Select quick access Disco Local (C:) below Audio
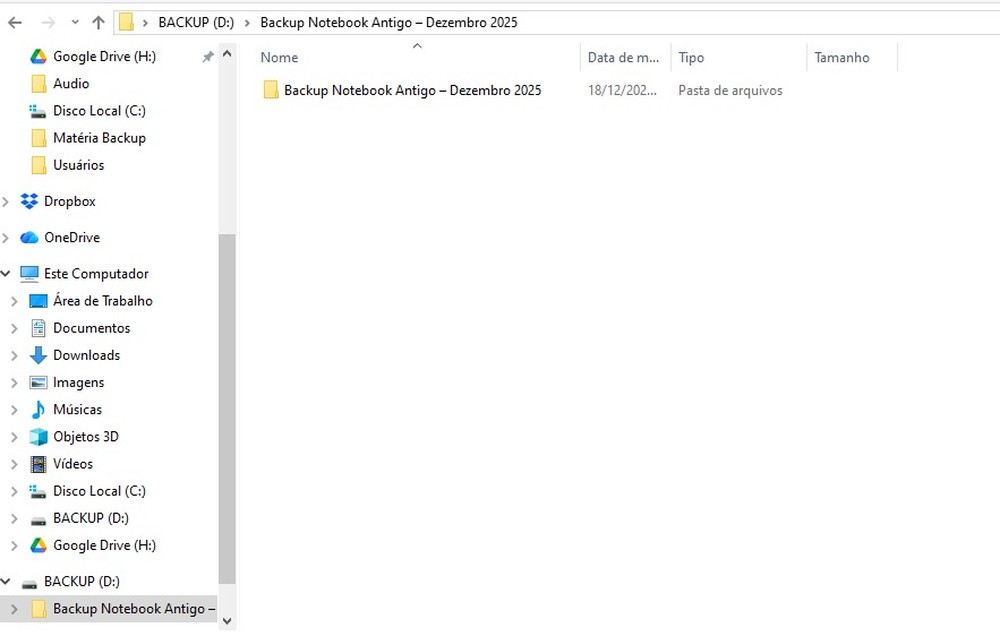The width and height of the screenshot is (1000, 636). click(99, 111)
